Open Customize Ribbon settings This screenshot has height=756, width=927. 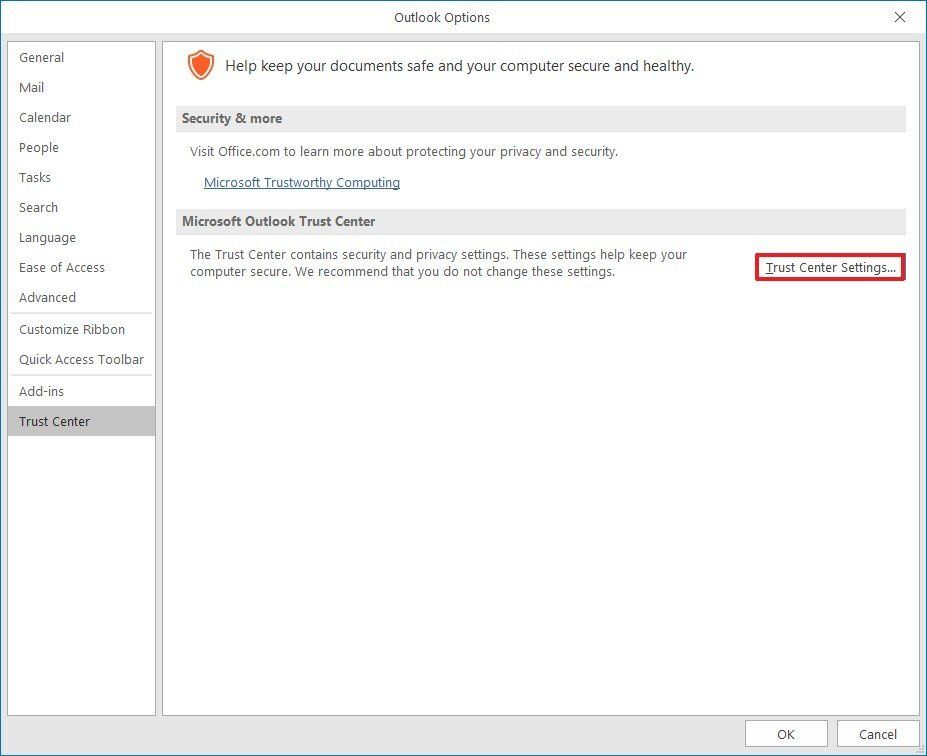coord(72,329)
